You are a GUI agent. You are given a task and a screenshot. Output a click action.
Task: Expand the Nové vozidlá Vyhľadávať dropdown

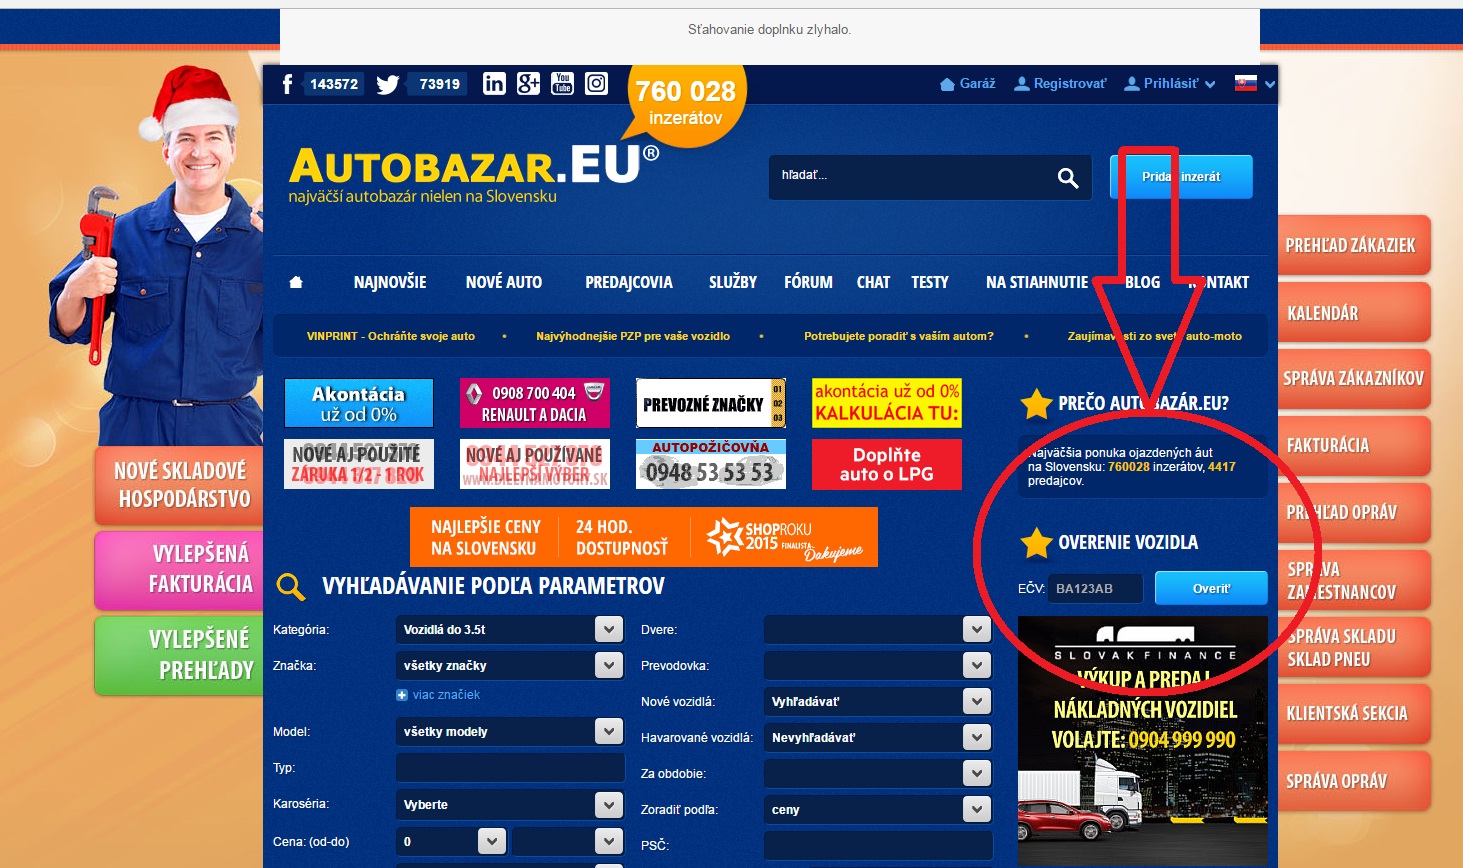pos(878,701)
